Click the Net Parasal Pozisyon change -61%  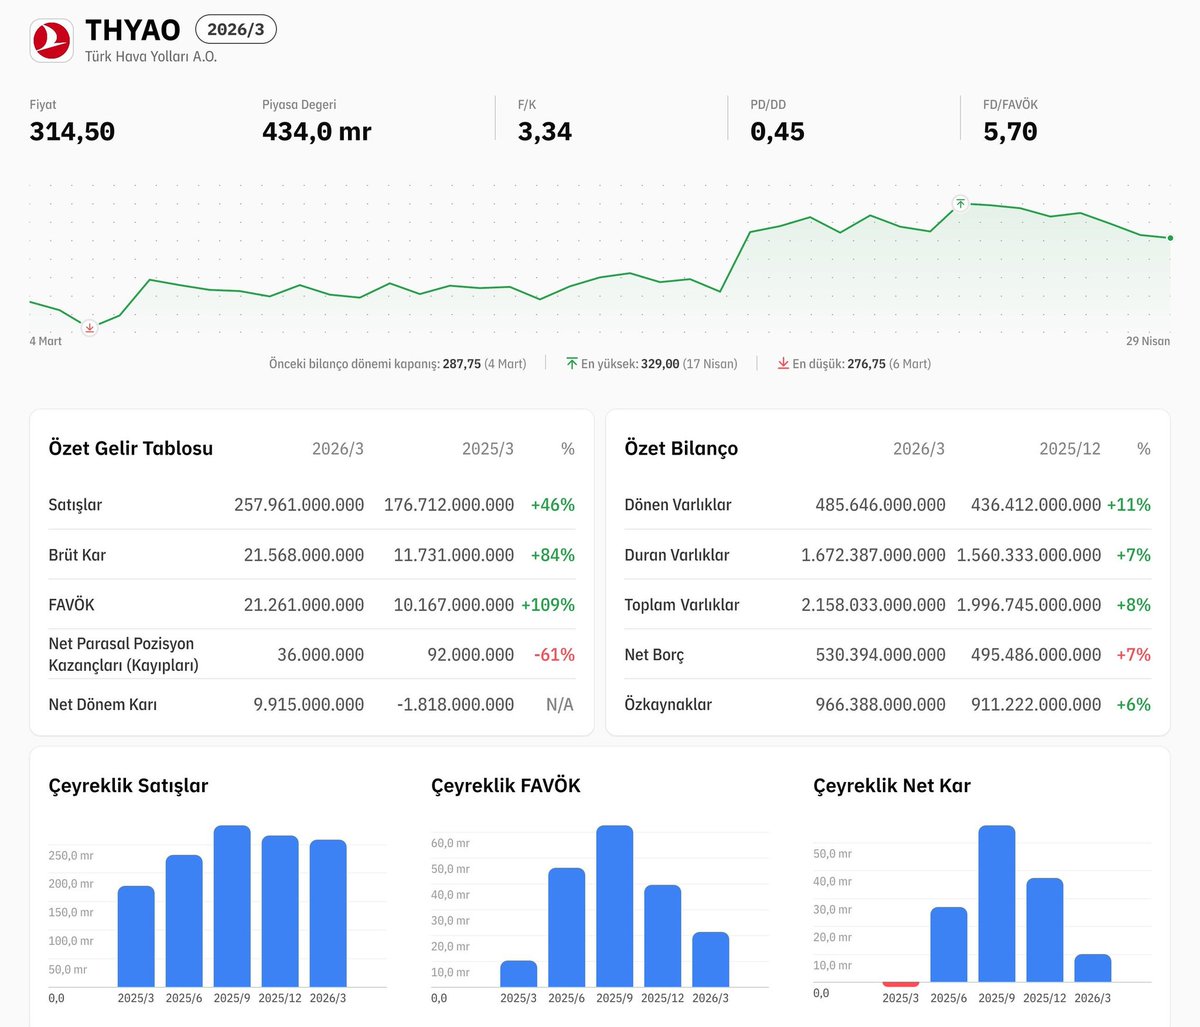[555, 655]
